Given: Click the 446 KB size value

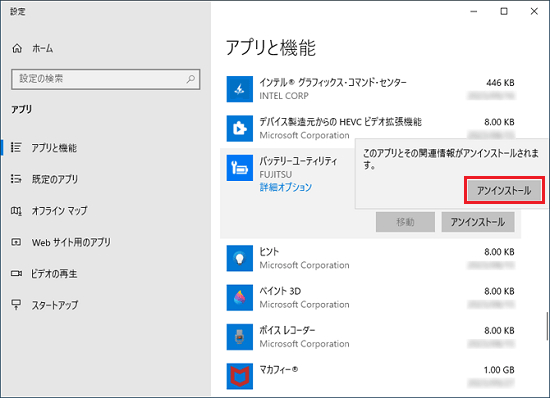Looking at the screenshot, I should tap(500, 83).
